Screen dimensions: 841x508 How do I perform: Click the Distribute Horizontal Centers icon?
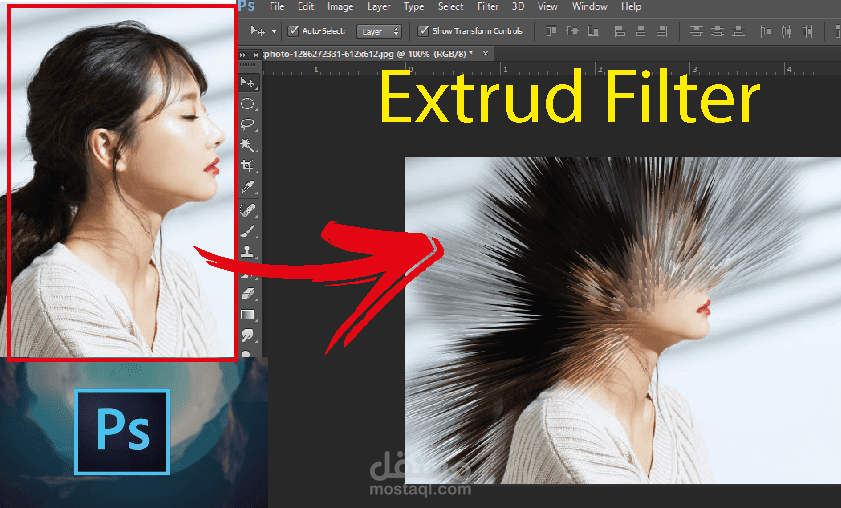pyautogui.click(x=787, y=32)
